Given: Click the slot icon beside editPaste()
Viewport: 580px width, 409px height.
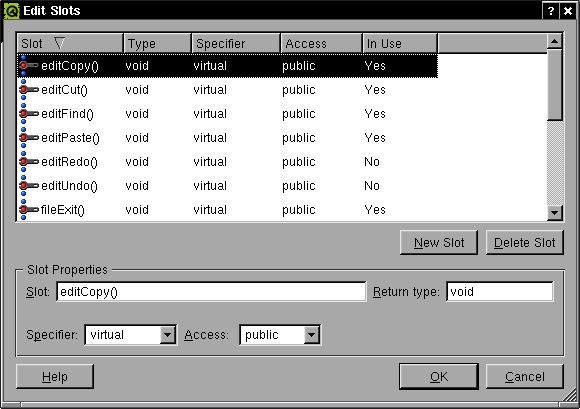Looking at the screenshot, I should coord(29,138).
